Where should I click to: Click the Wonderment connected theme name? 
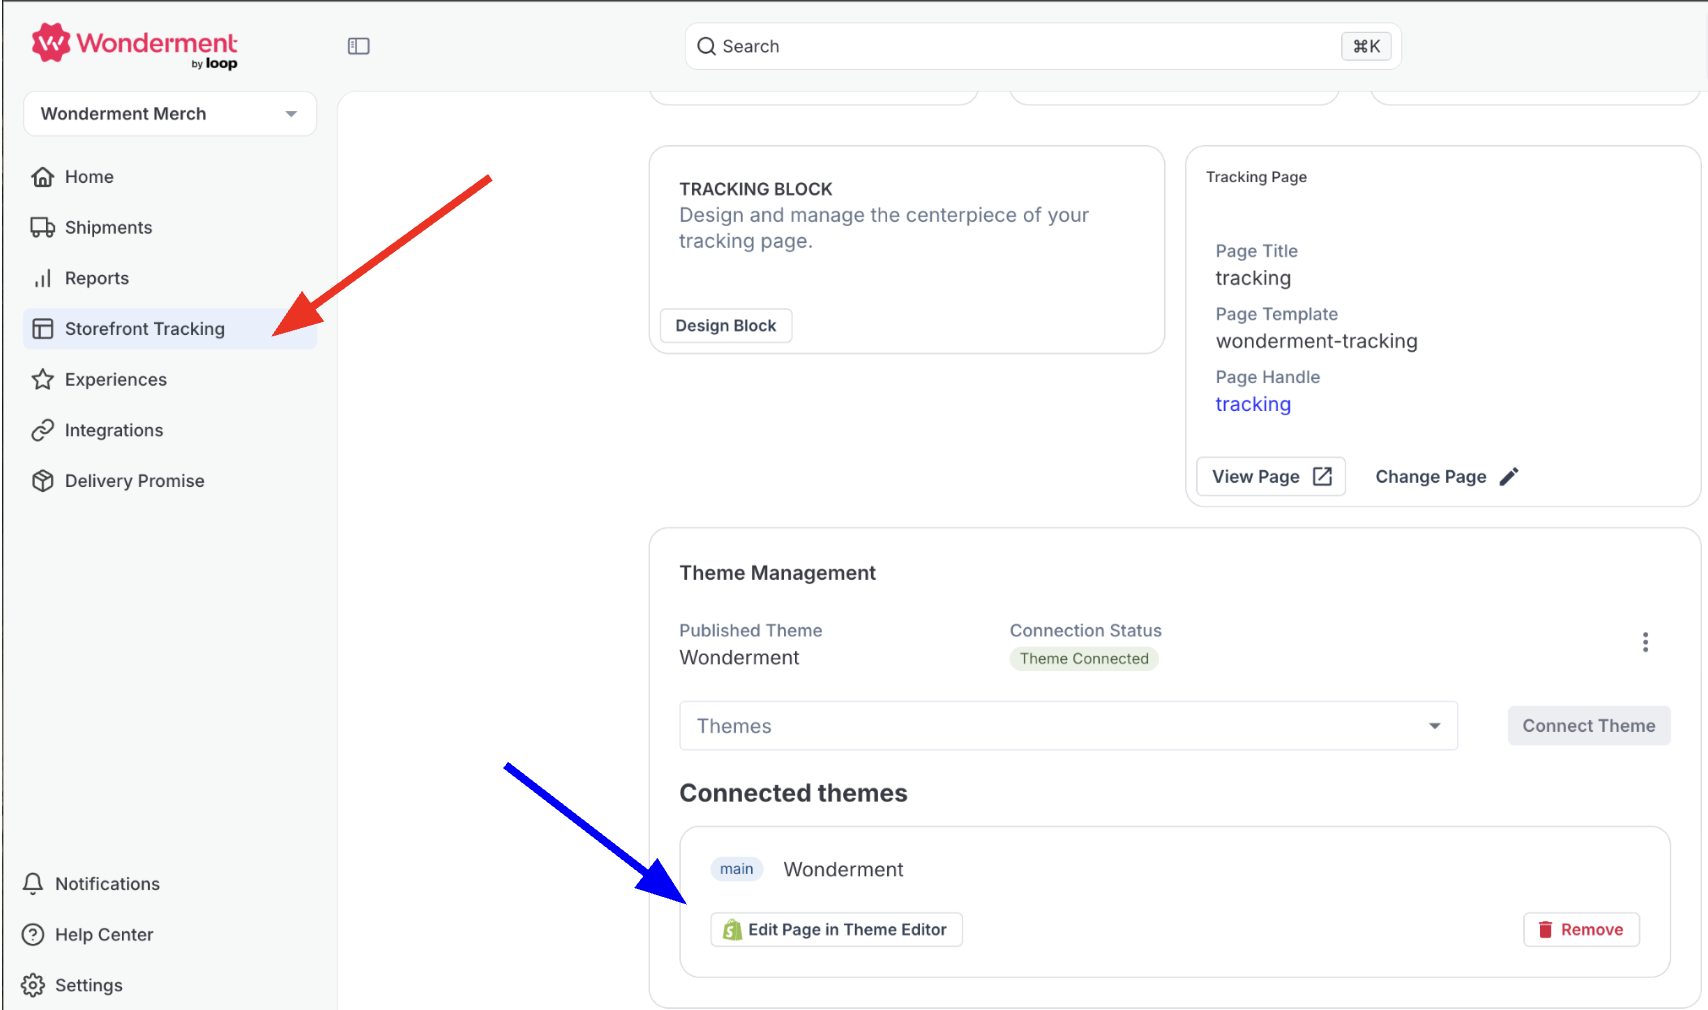[x=844, y=870]
